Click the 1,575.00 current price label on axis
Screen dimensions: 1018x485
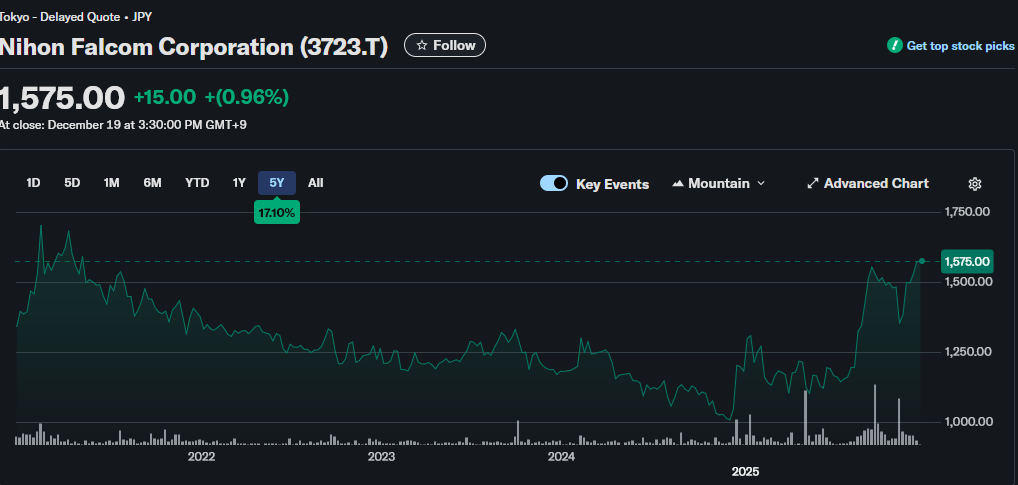[x=967, y=262]
